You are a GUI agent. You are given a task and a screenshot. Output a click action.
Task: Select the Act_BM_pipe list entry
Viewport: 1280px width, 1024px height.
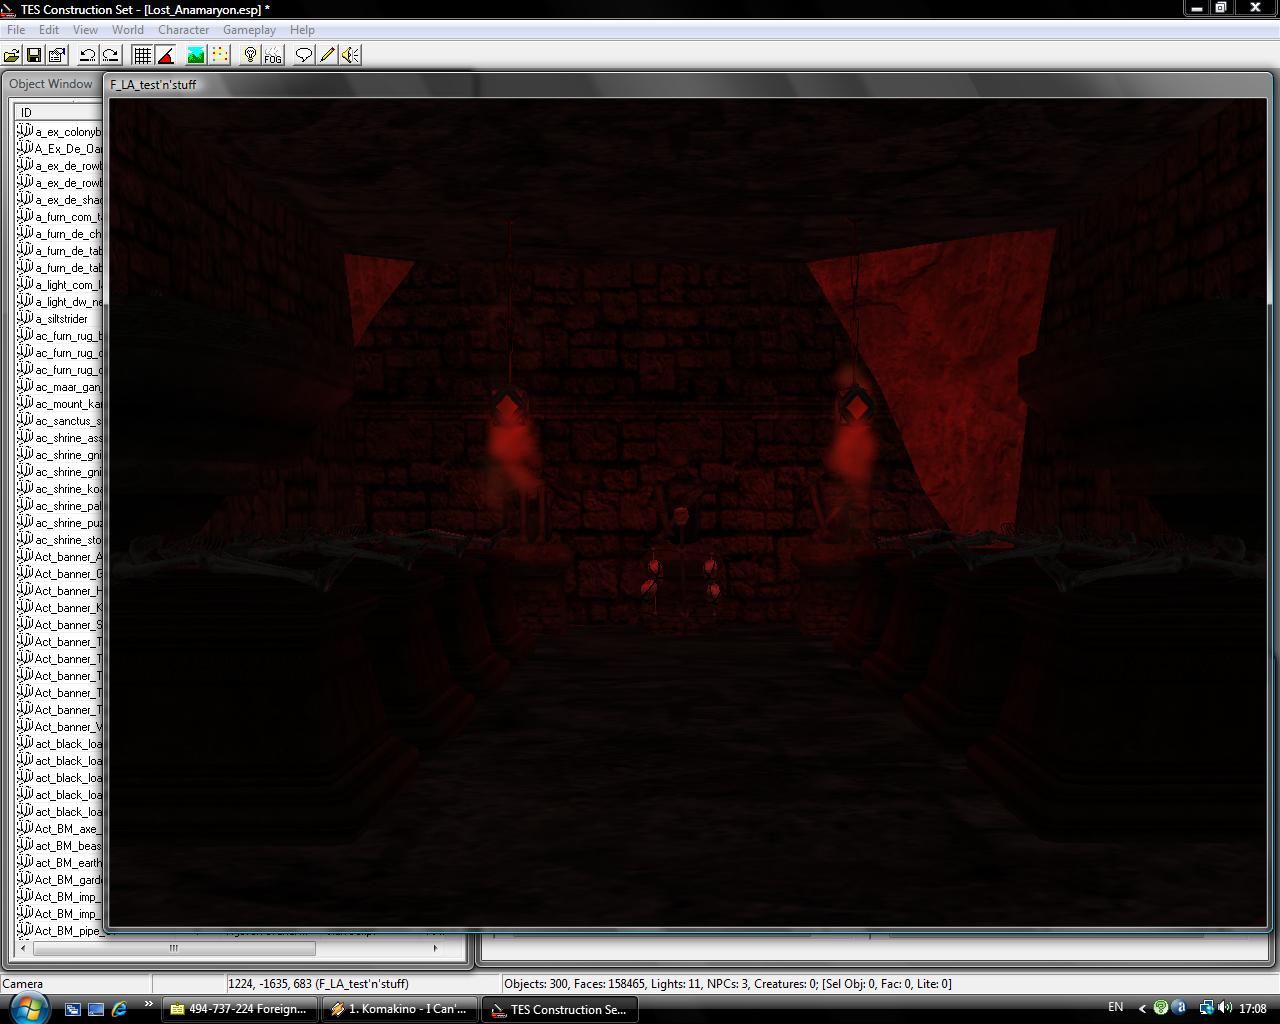click(x=60, y=931)
